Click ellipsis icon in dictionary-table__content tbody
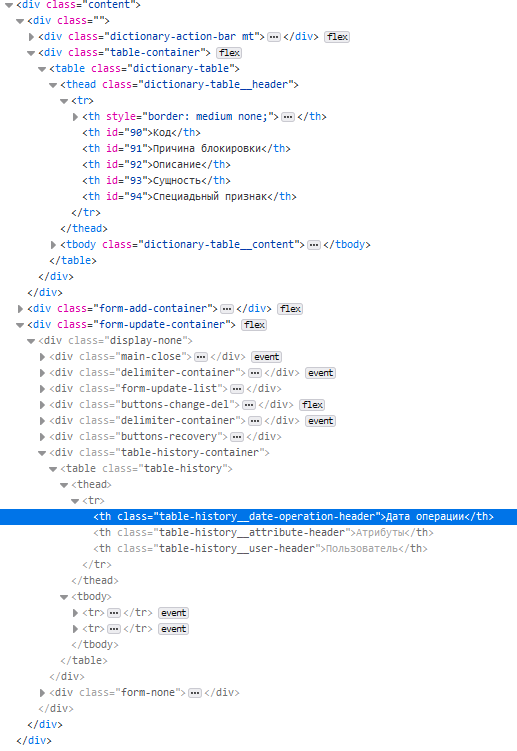 [313, 245]
